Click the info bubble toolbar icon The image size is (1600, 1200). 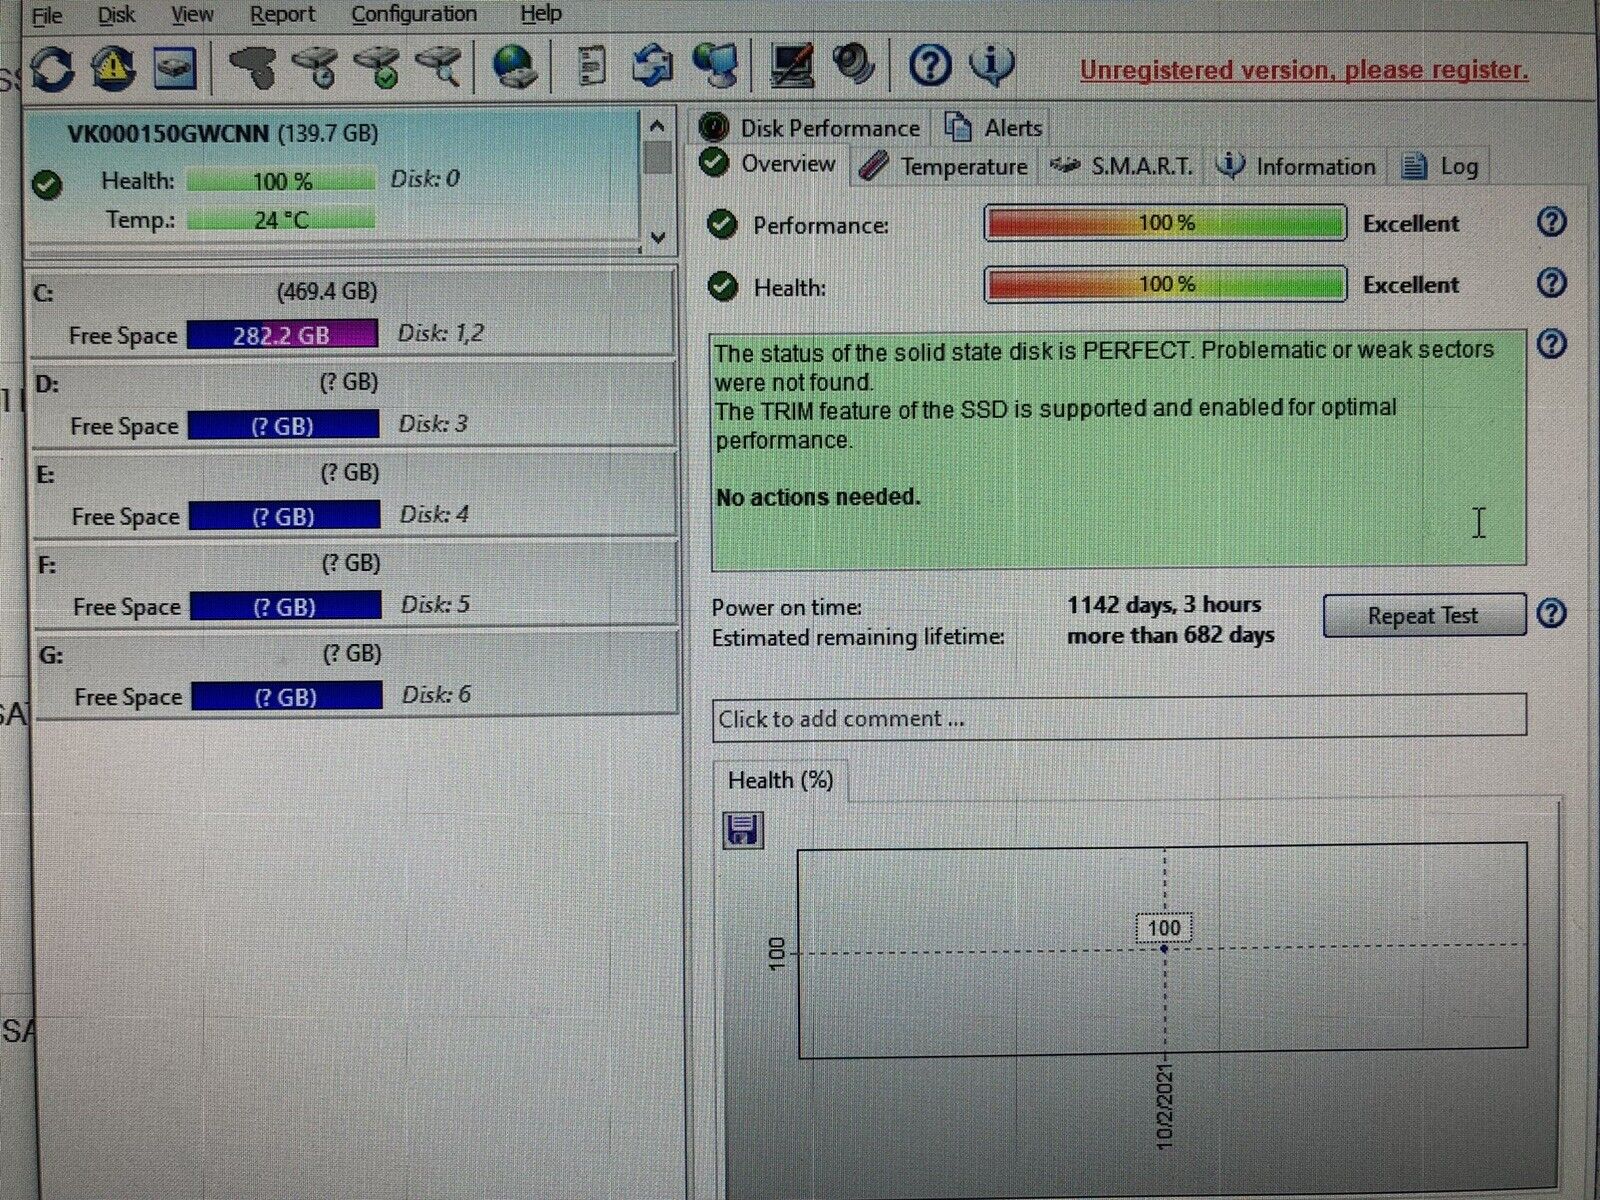point(991,67)
